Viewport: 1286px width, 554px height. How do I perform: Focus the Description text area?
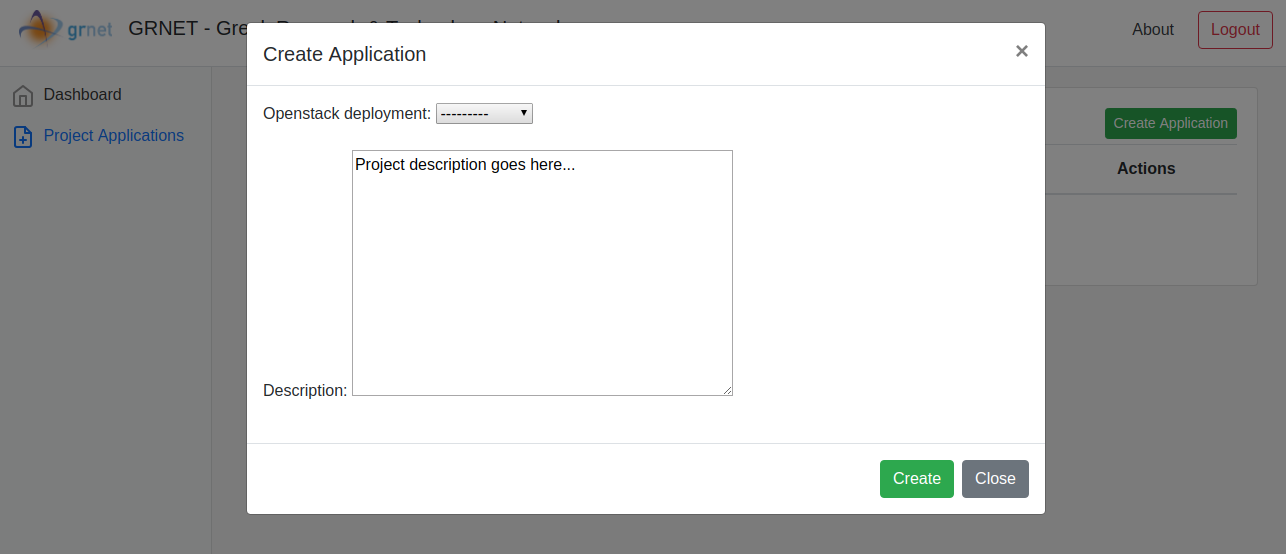542,273
